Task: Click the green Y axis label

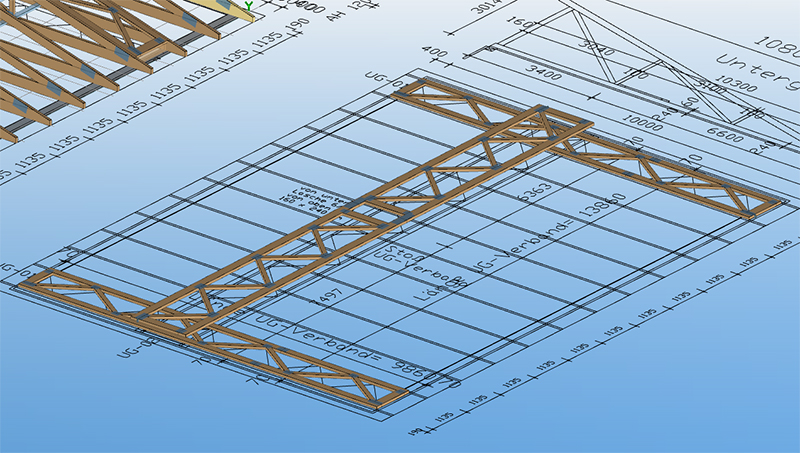Action: point(247,4)
